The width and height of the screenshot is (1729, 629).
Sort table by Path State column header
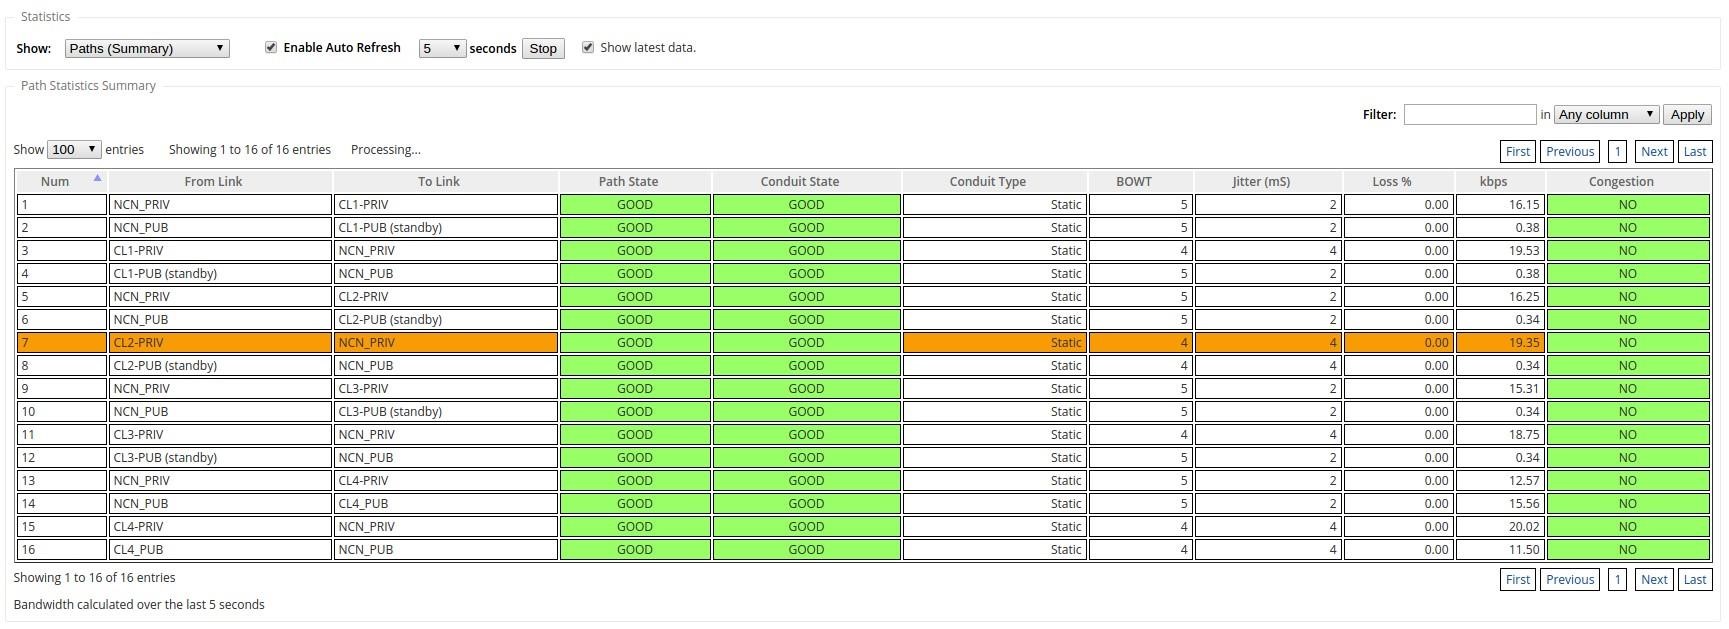pos(628,182)
